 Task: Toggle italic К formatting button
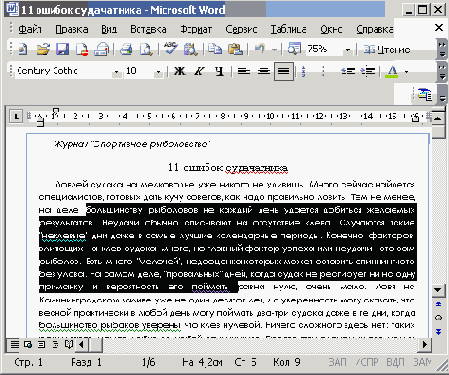[x=199, y=71]
